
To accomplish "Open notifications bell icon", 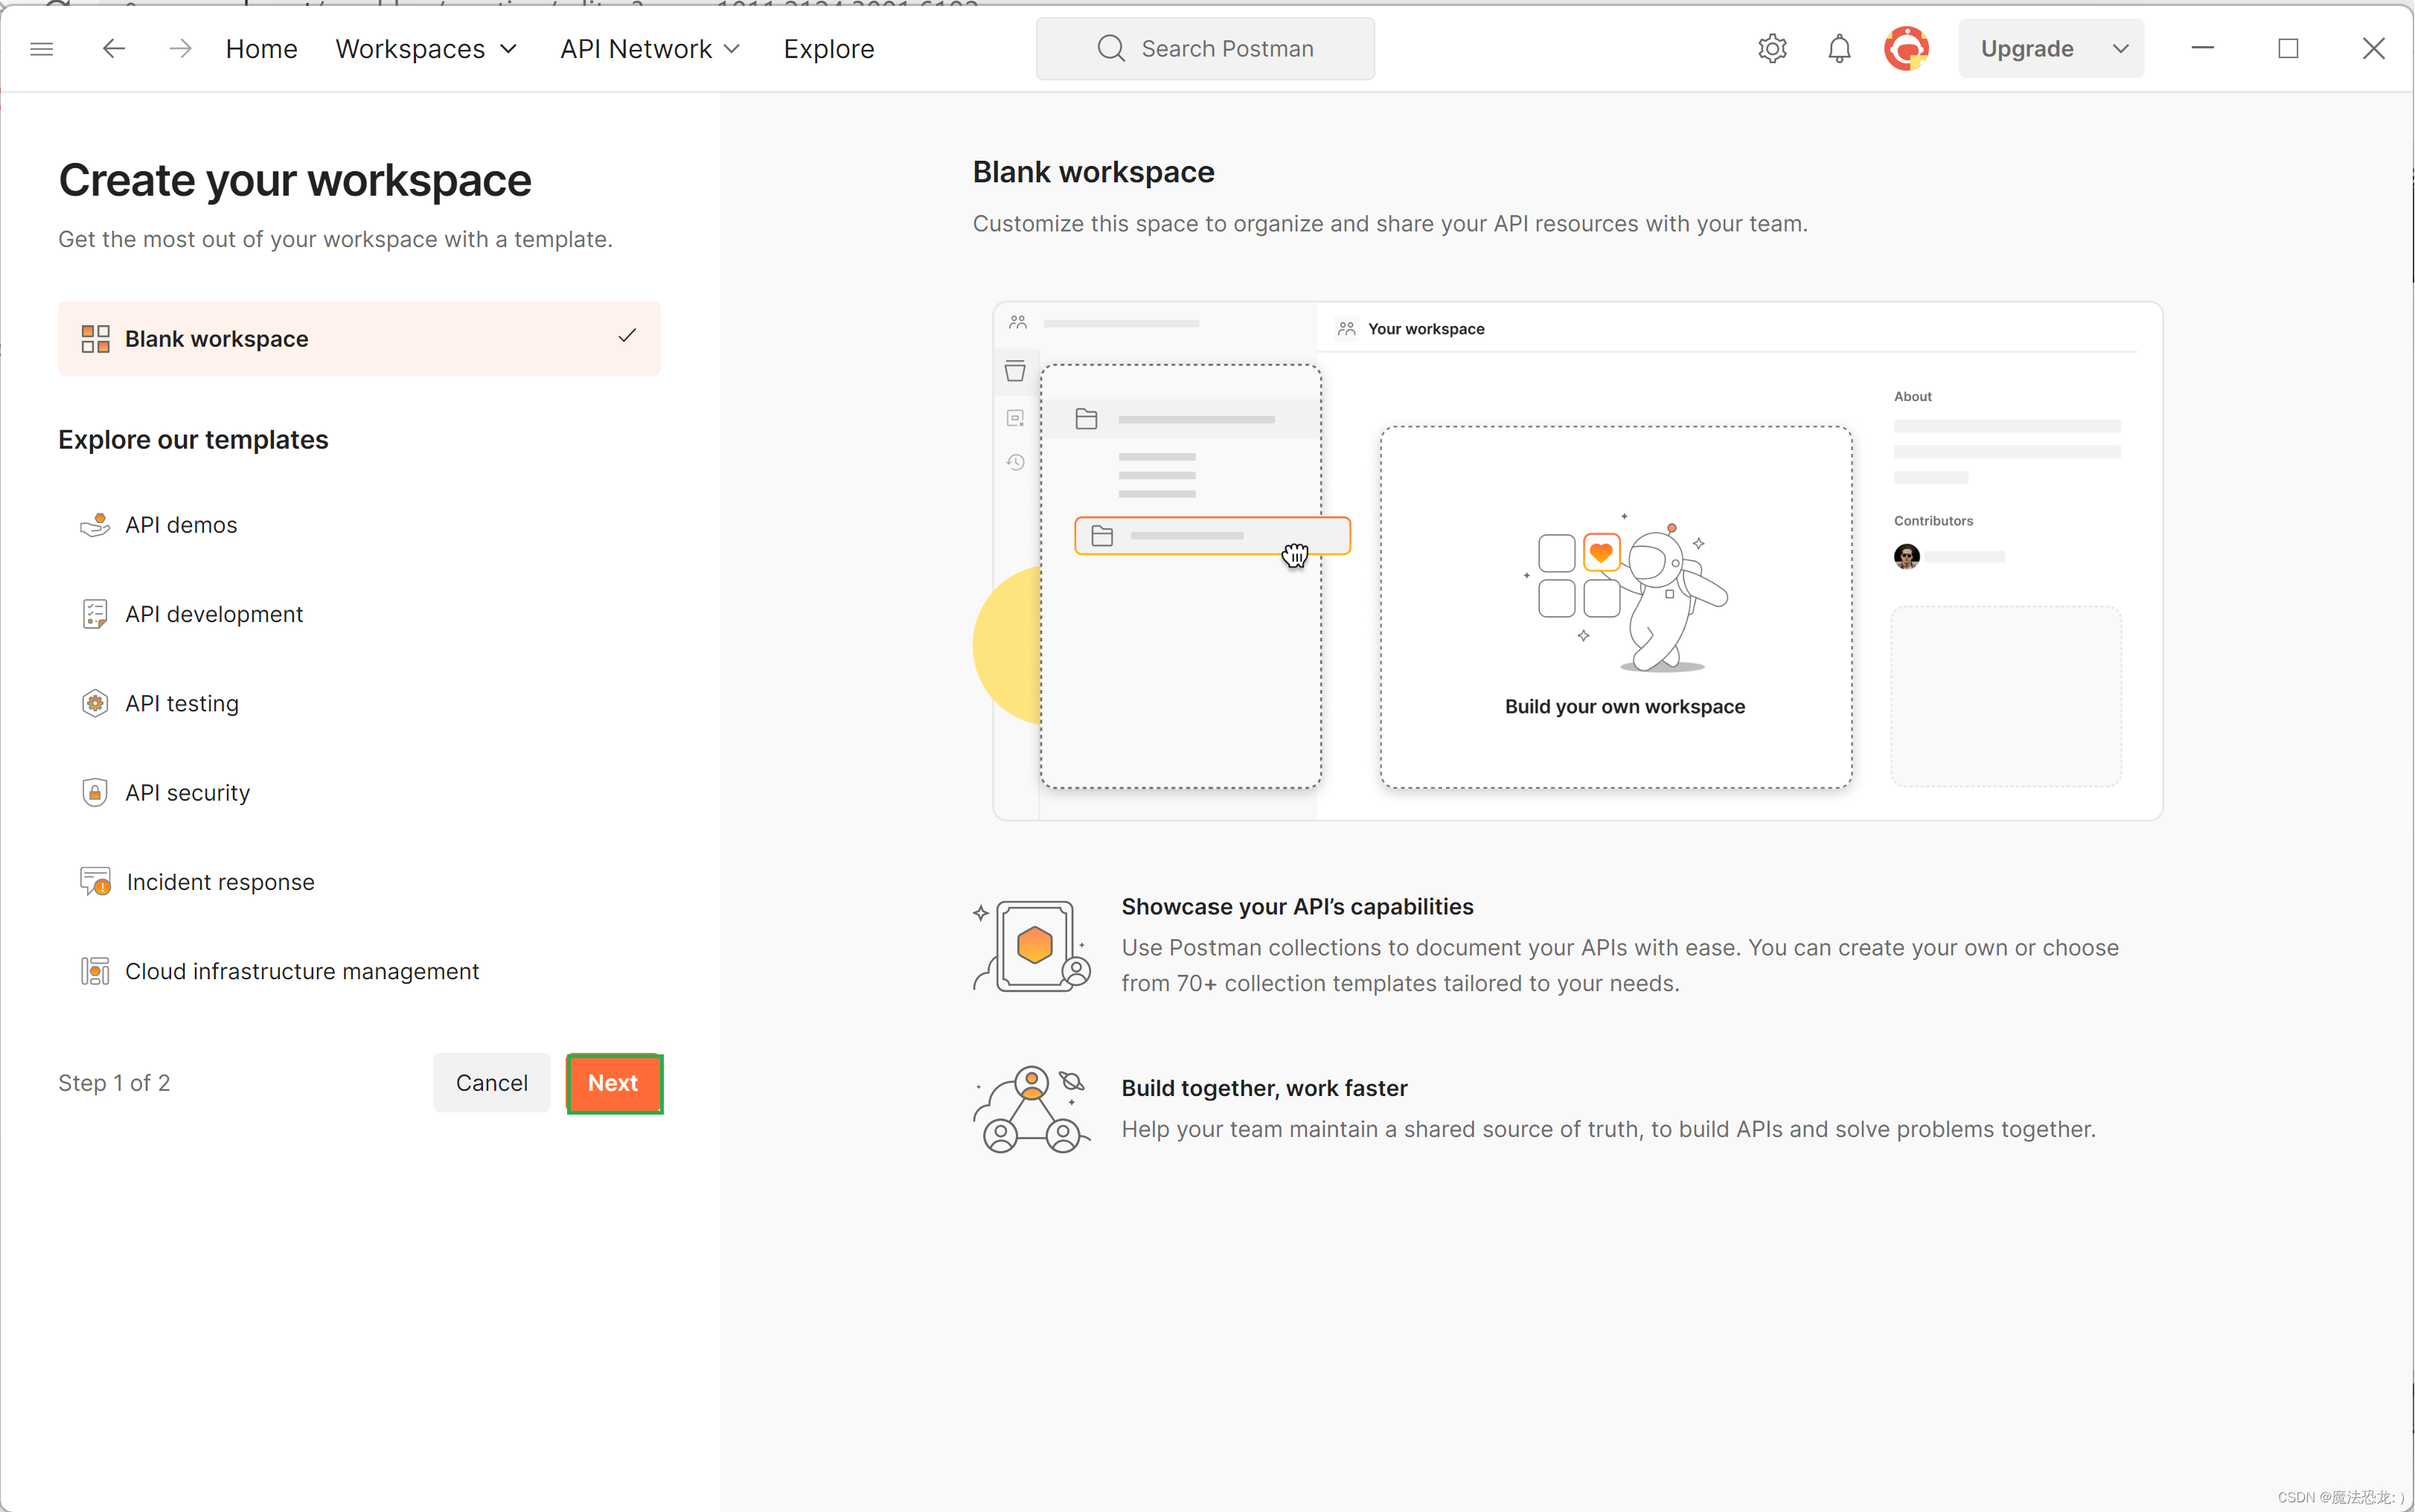I will pyautogui.click(x=1839, y=48).
